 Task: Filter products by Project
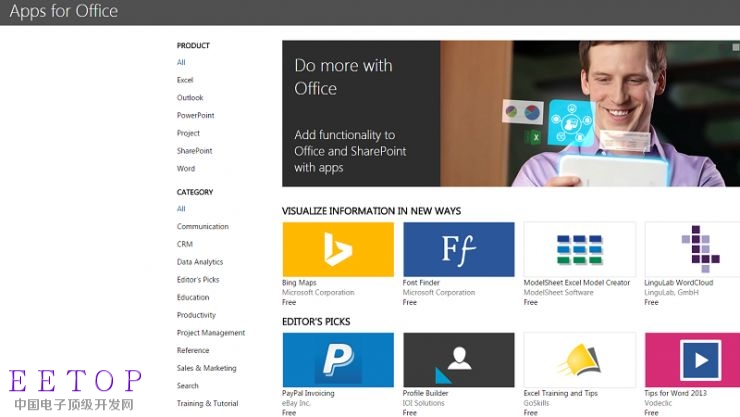(x=188, y=133)
